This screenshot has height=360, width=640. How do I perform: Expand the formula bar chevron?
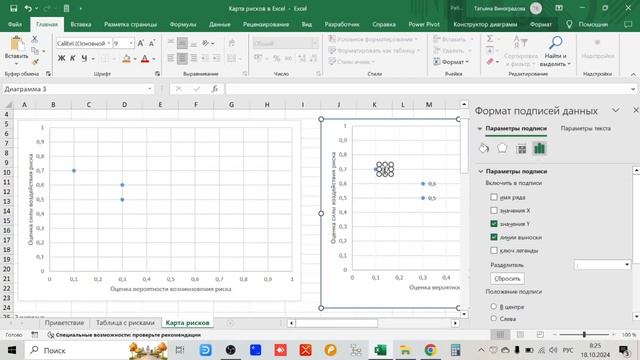tap(633, 89)
